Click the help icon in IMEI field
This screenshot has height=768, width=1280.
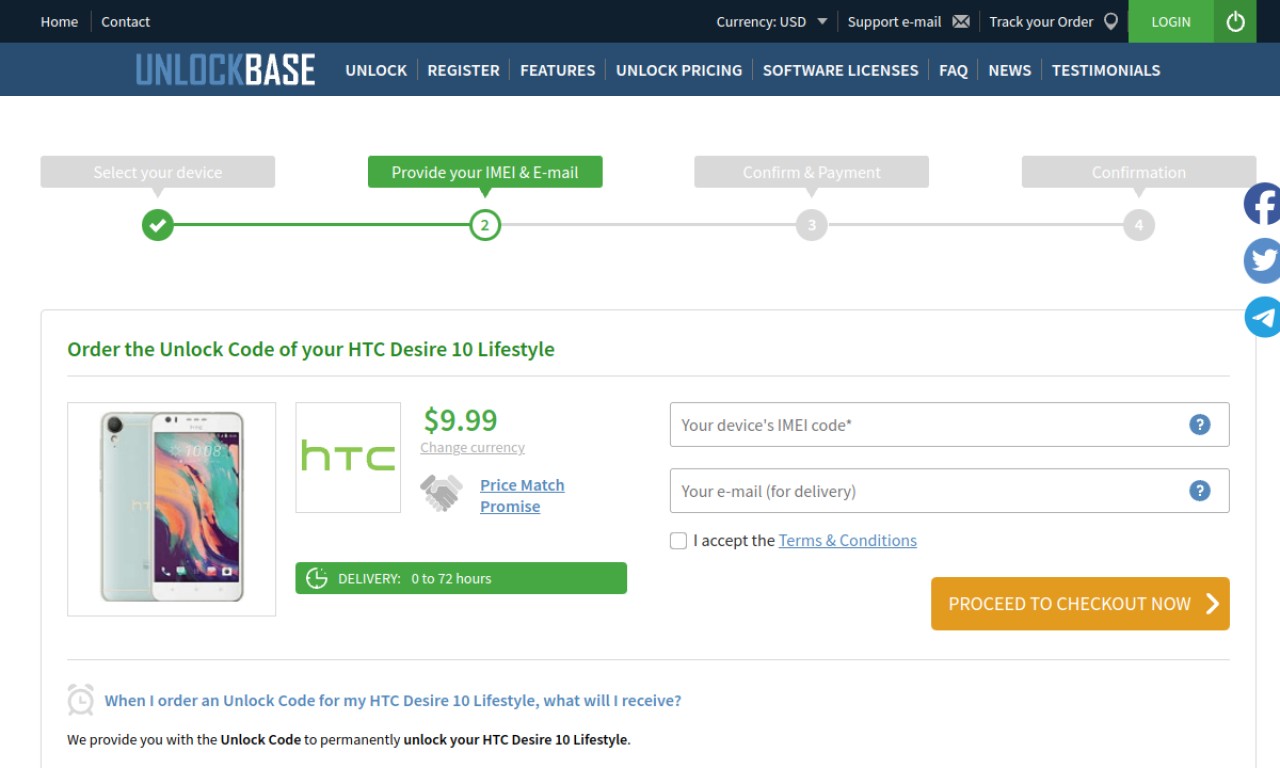pos(1200,425)
